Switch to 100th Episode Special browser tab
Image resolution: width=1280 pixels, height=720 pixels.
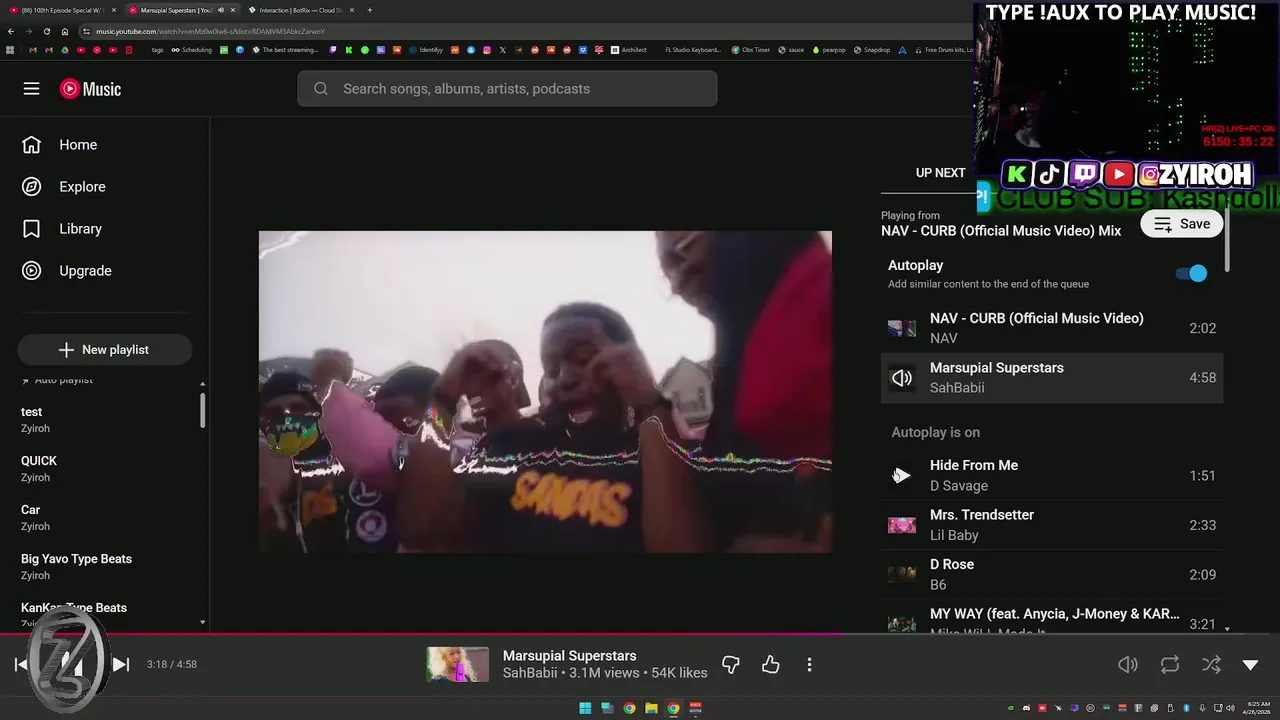tap(62, 10)
